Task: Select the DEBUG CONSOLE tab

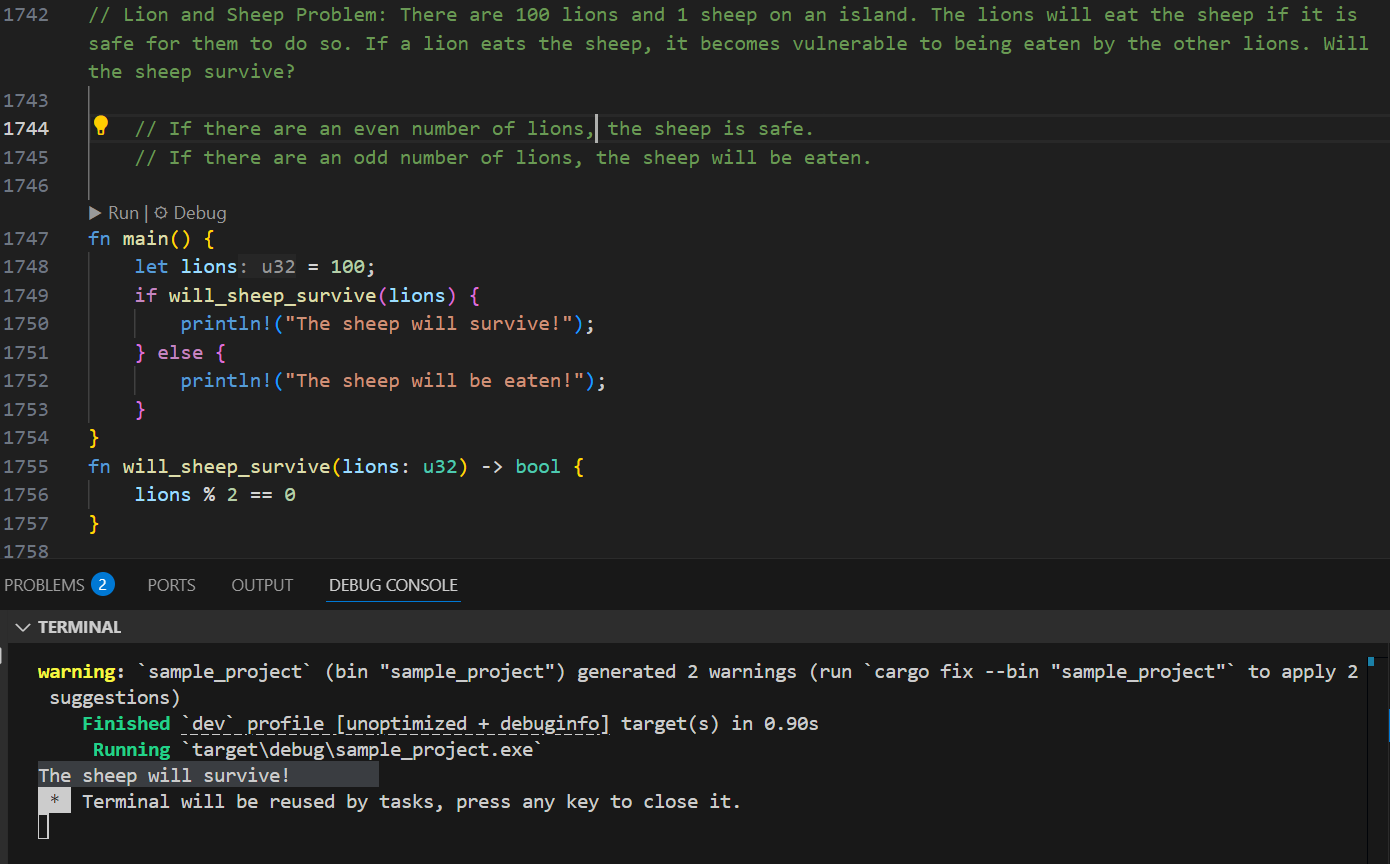Action: [393, 585]
